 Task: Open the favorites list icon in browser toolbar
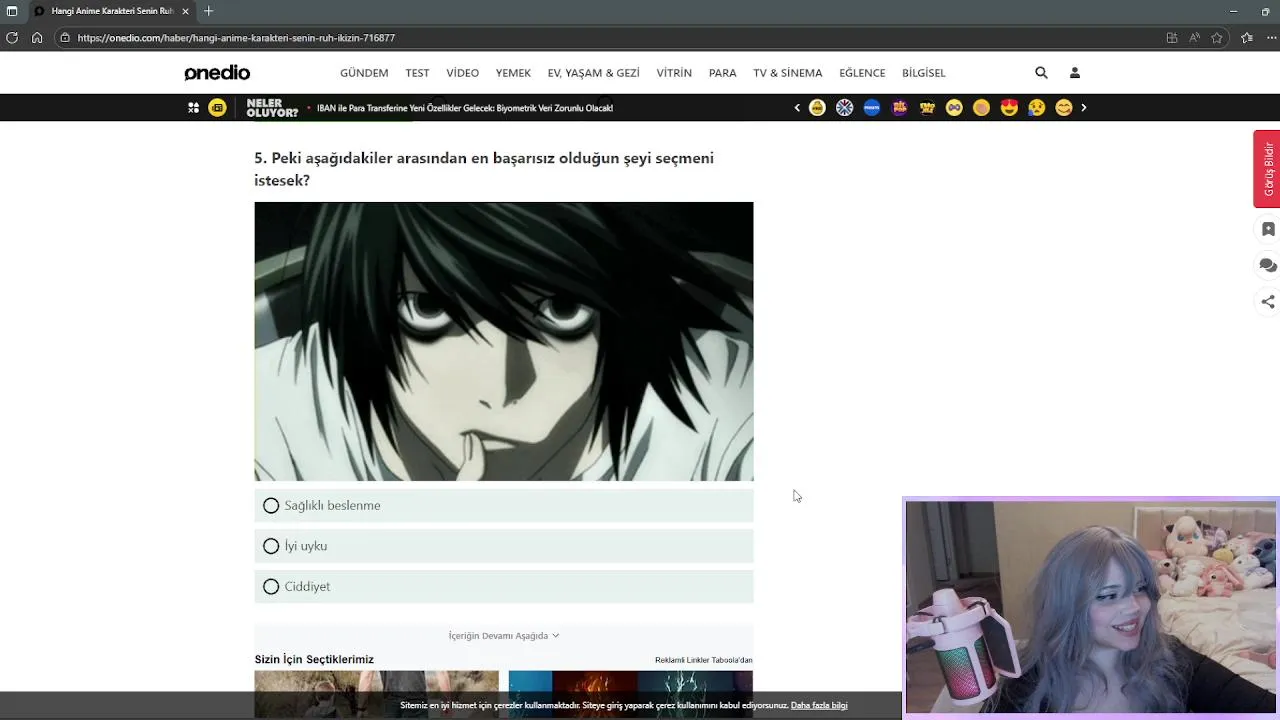point(1247,38)
